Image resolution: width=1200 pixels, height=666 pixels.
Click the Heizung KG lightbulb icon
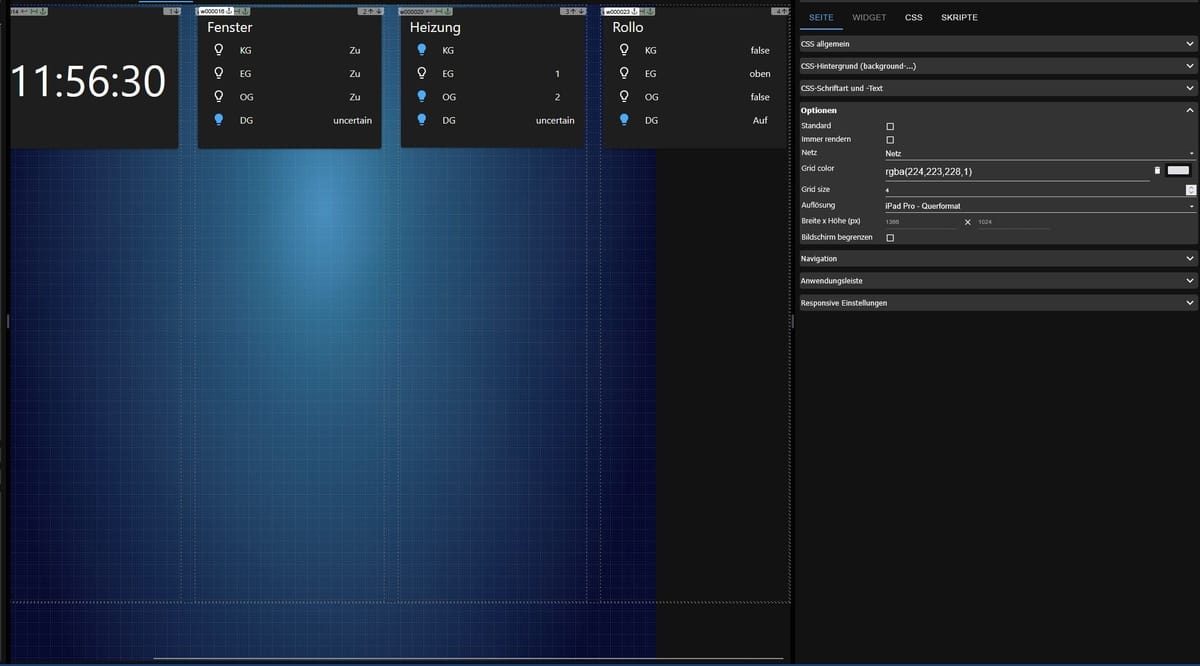coord(422,50)
